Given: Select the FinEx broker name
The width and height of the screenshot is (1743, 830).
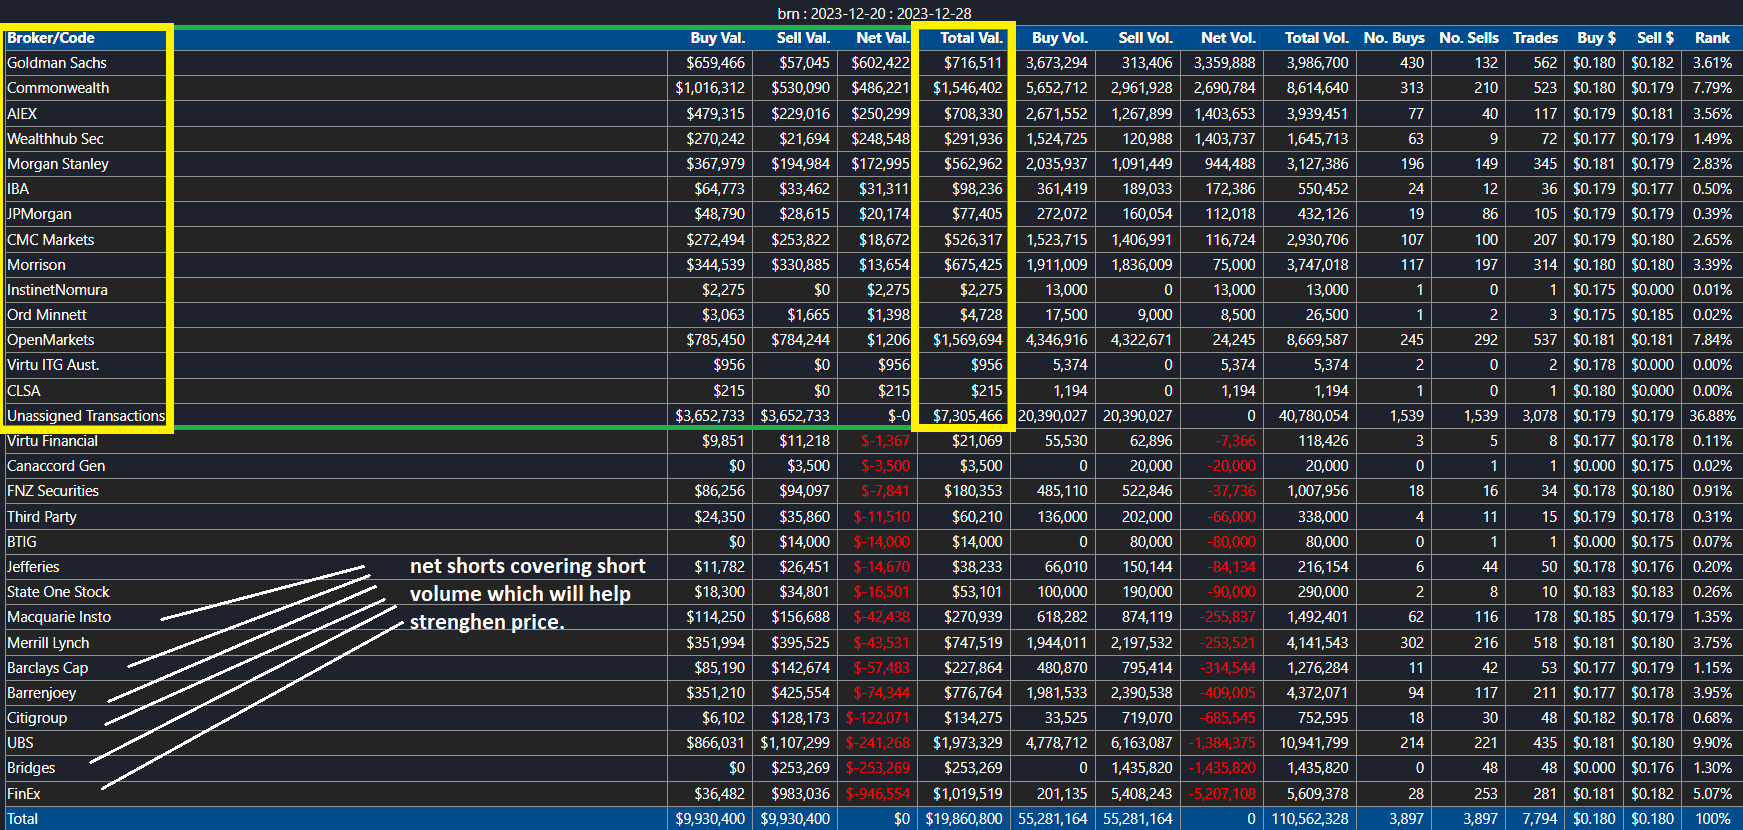Looking at the screenshot, I should coord(24,794).
